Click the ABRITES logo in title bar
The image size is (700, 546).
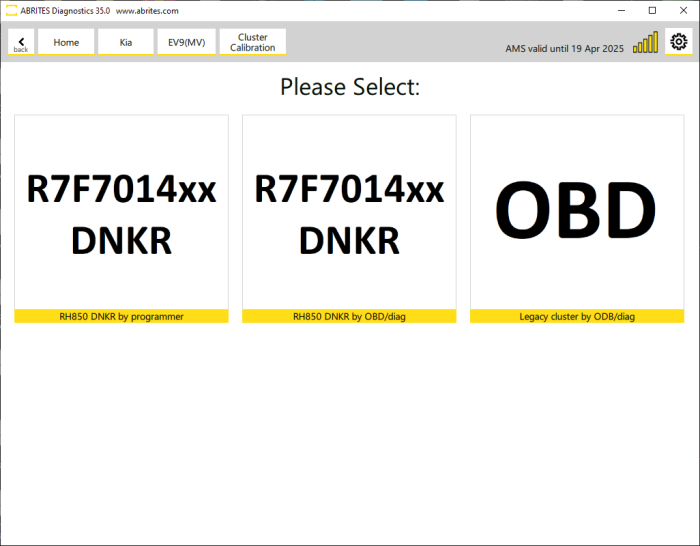tap(11, 10)
